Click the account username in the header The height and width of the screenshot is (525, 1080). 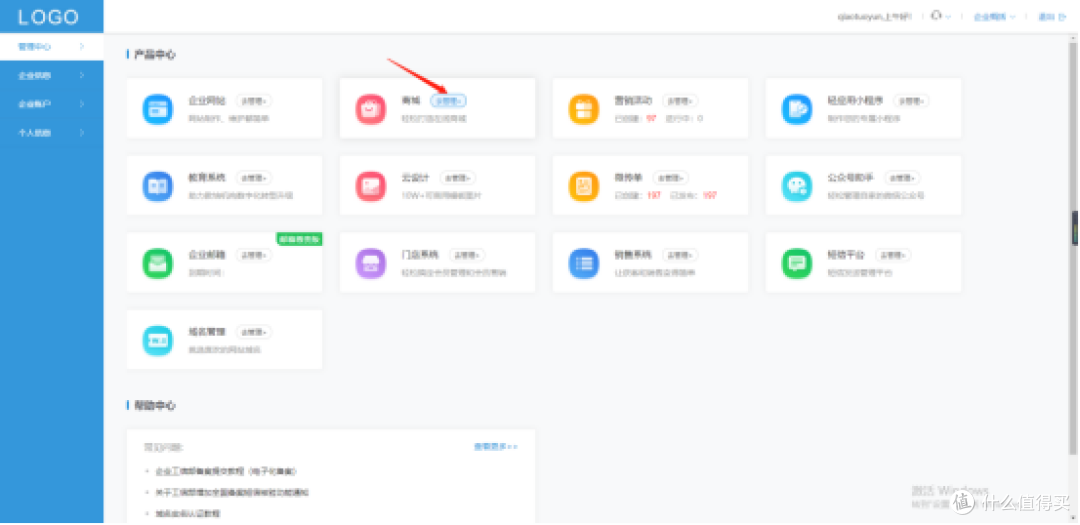click(x=874, y=17)
